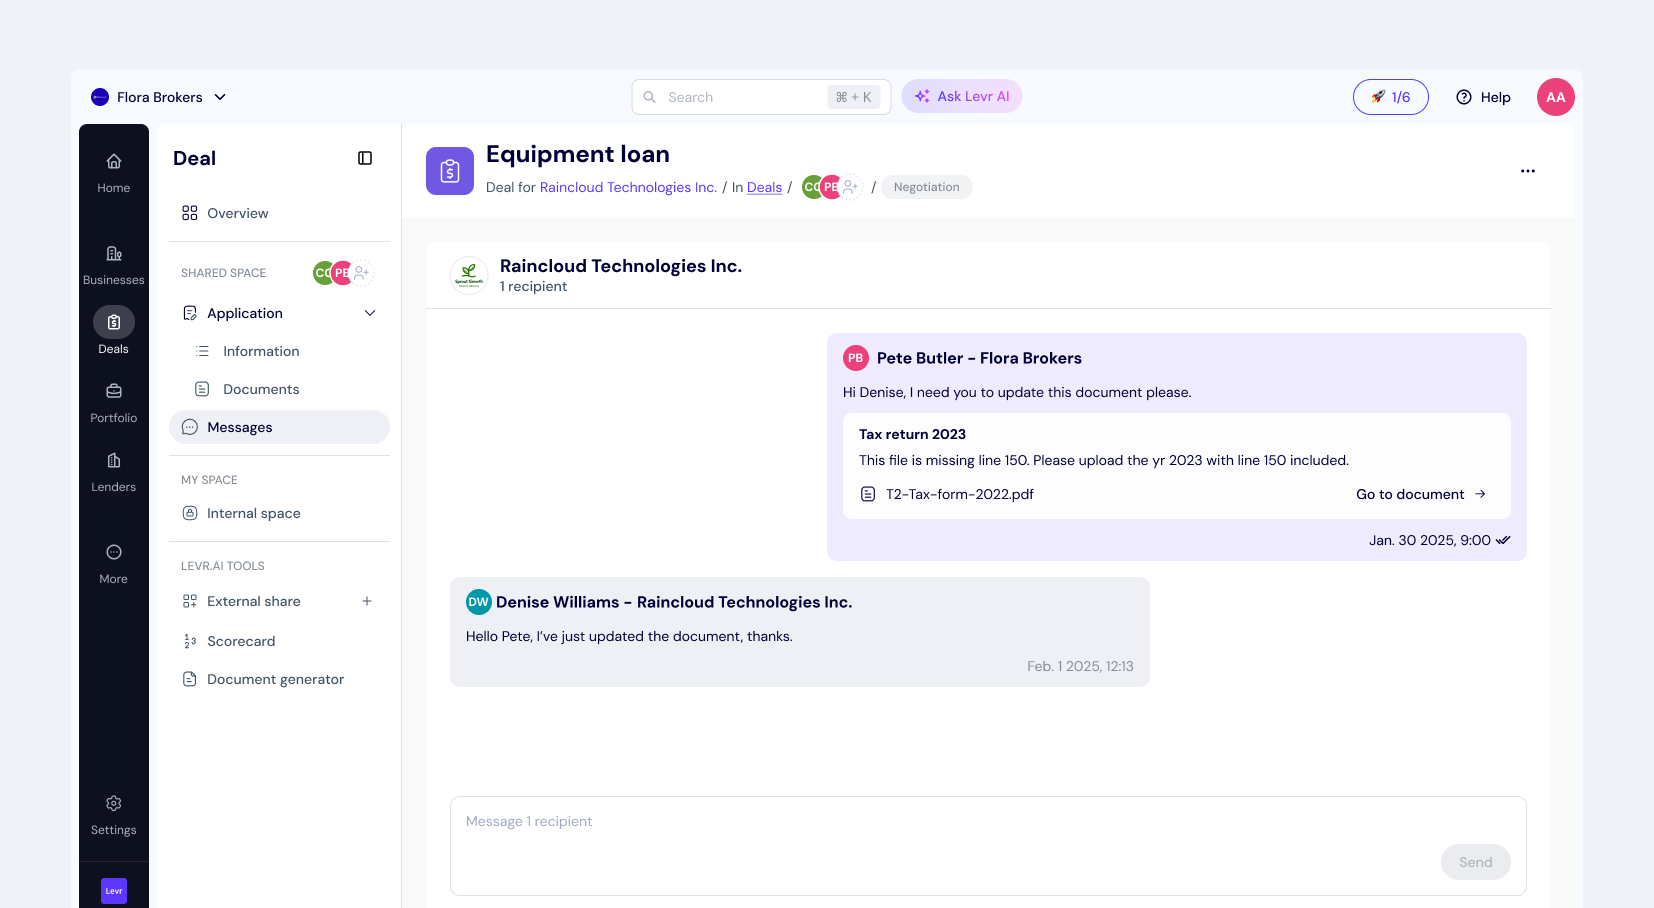The height and width of the screenshot is (908, 1654).
Task: Add a member to the shared space
Action: pos(362,273)
